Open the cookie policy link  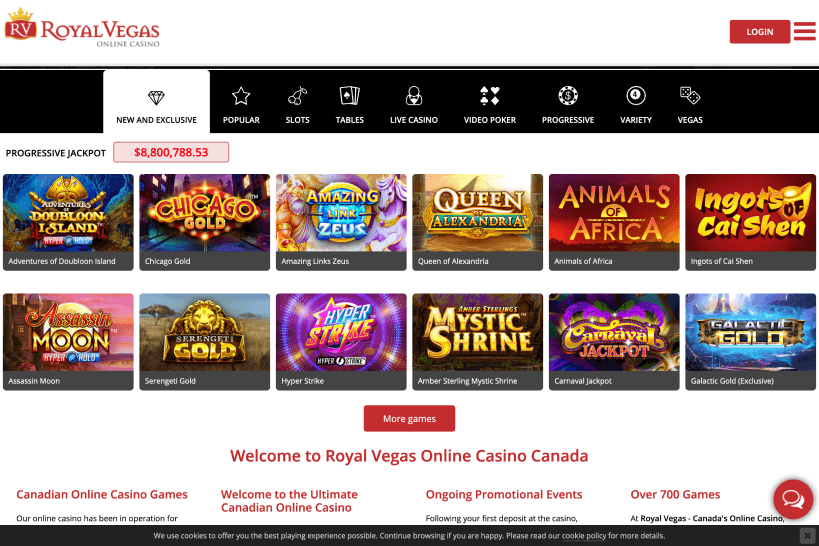tap(584, 536)
